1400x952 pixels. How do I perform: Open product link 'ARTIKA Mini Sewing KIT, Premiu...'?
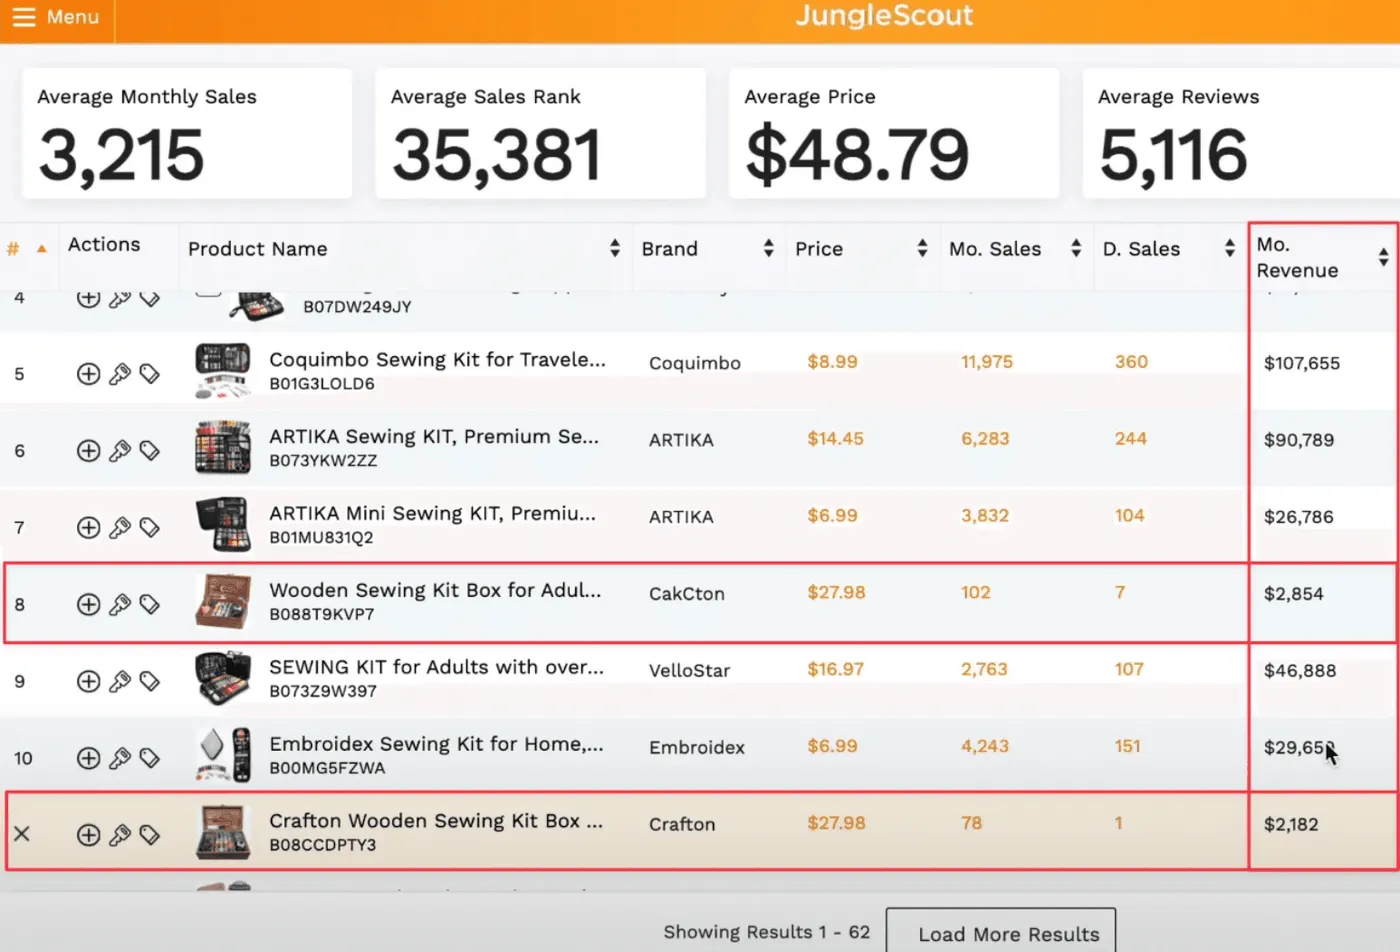click(x=432, y=514)
